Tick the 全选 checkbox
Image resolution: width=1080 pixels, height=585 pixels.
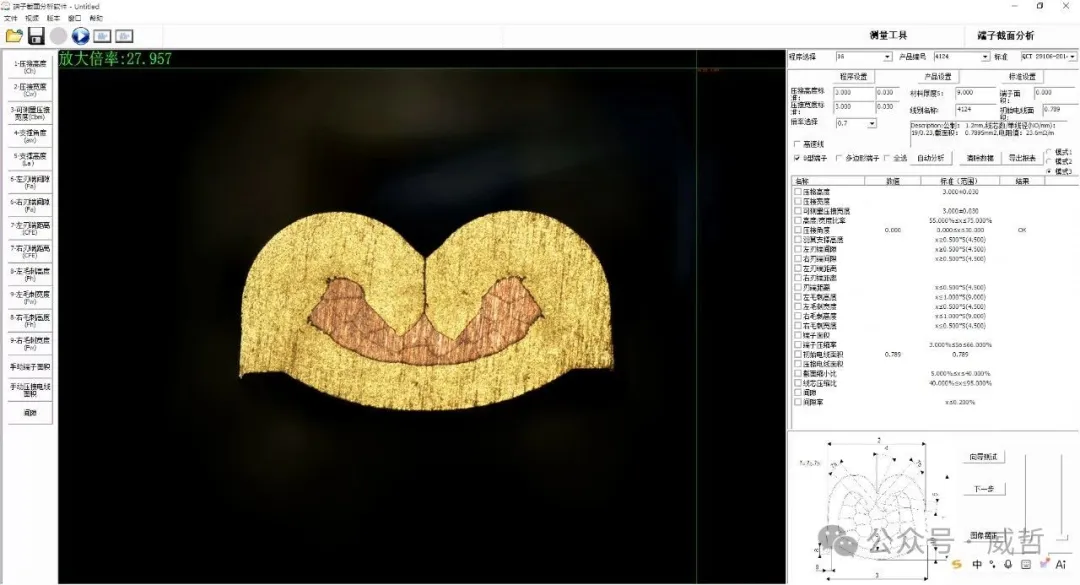pos(886,158)
